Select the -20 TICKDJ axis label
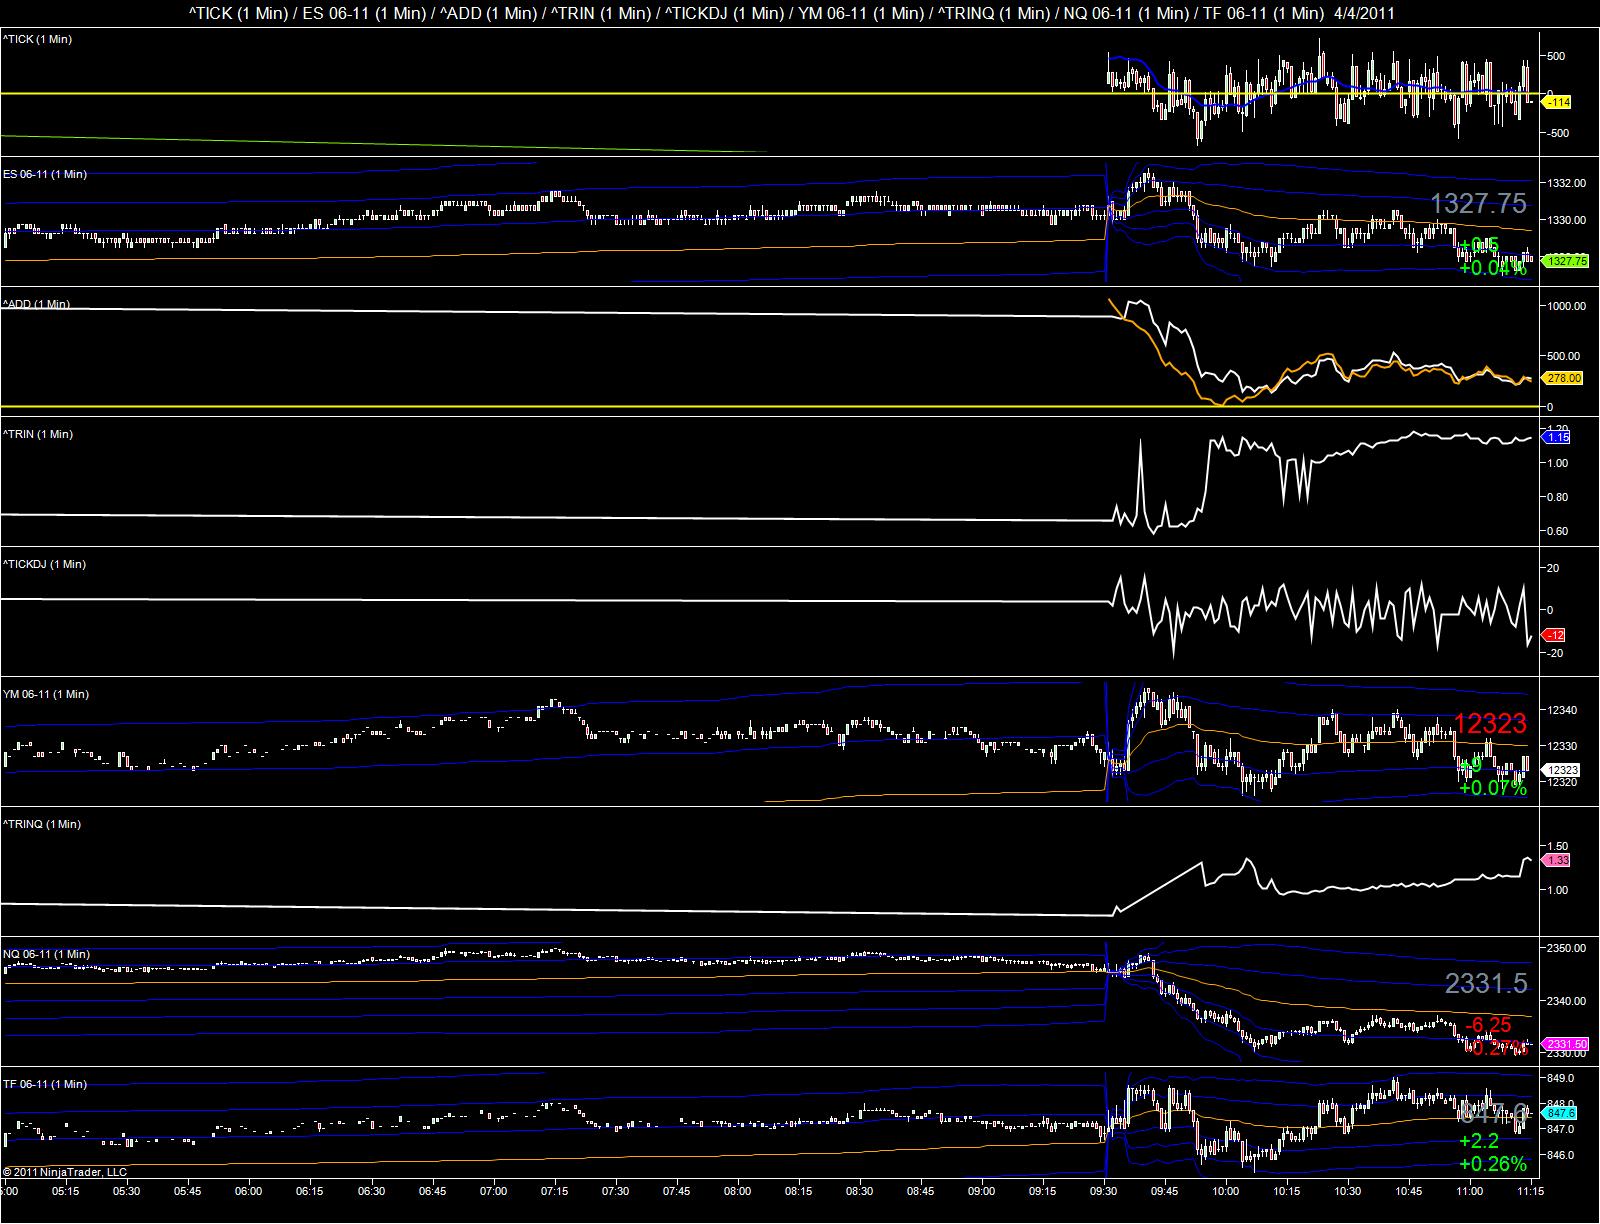1600x1224 pixels. pos(1553,653)
